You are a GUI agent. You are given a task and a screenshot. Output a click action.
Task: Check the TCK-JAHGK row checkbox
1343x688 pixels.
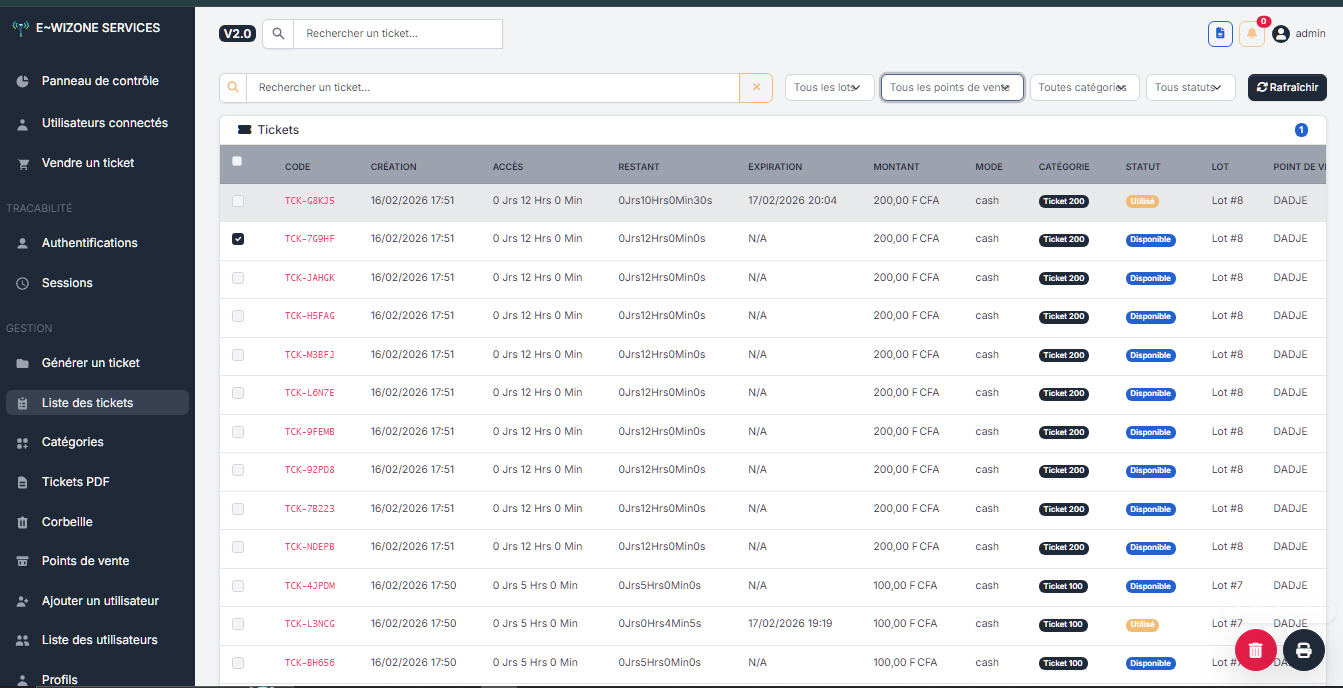coord(237,277)
